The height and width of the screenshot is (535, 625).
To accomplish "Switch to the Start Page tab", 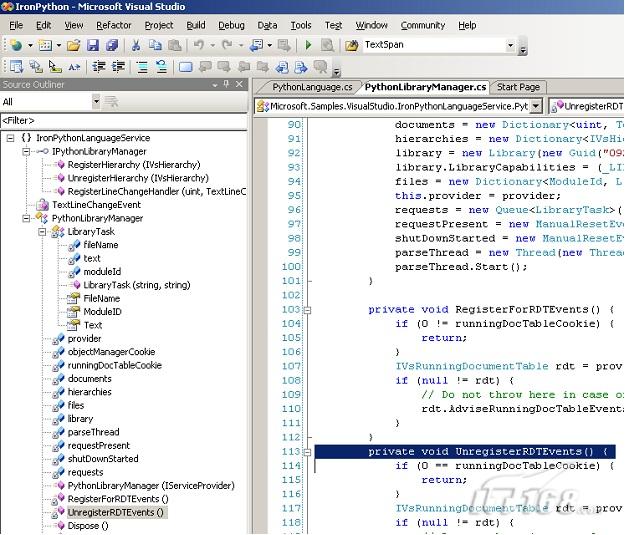I will (x=518, y=87).
